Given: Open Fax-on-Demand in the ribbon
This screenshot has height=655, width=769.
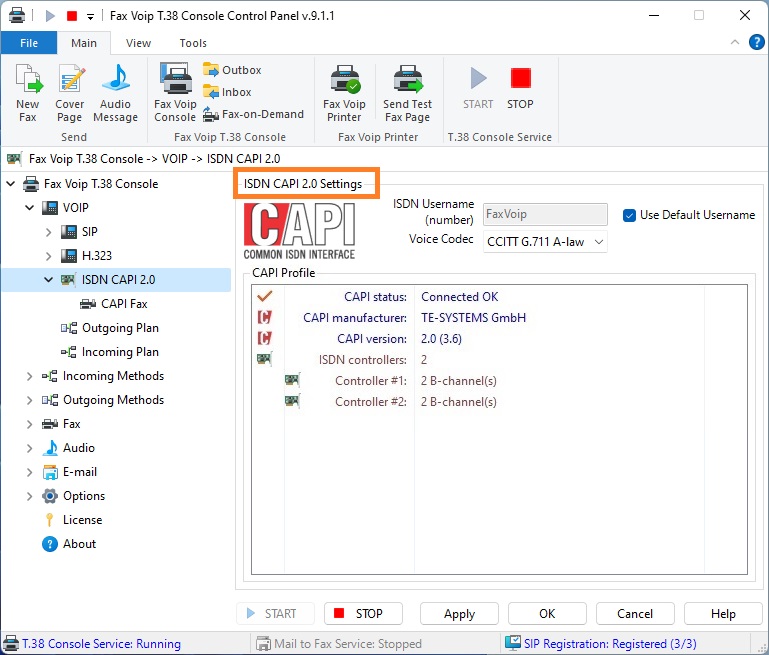Looking at the screenshot, I should tap(254, 114).
